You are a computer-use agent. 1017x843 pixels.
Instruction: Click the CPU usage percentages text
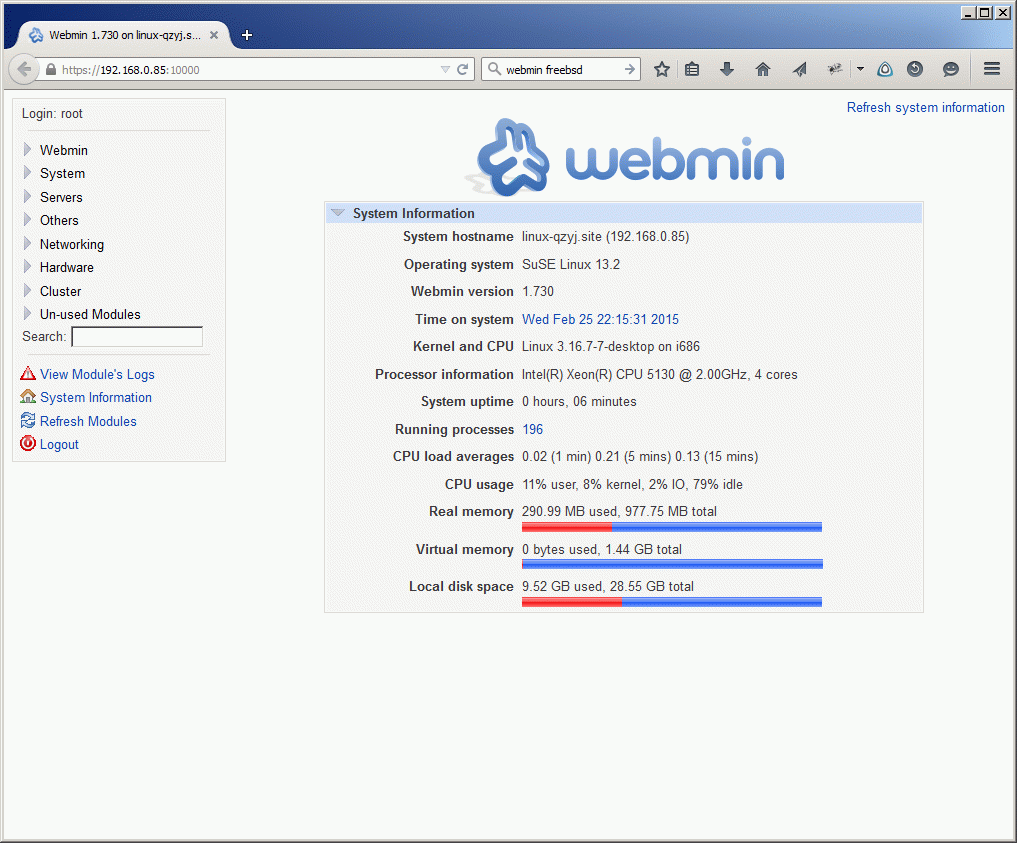click(x=632, y=484)
